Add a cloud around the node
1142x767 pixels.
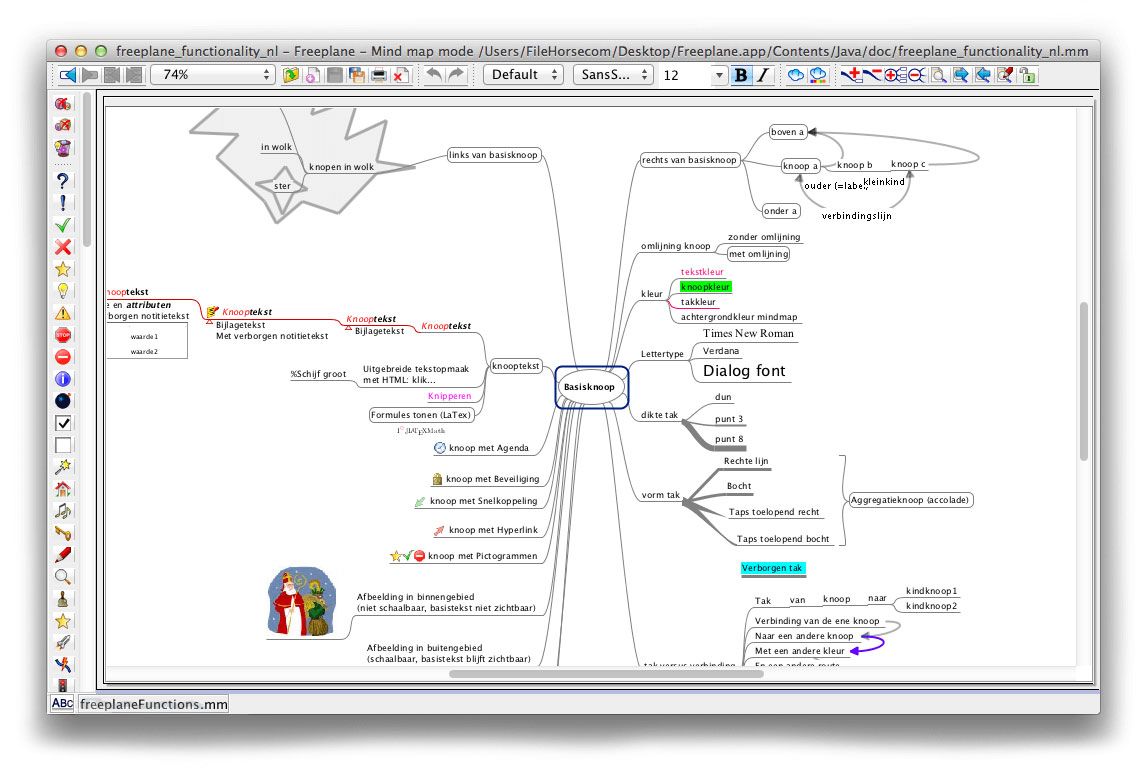coord(796,75)
